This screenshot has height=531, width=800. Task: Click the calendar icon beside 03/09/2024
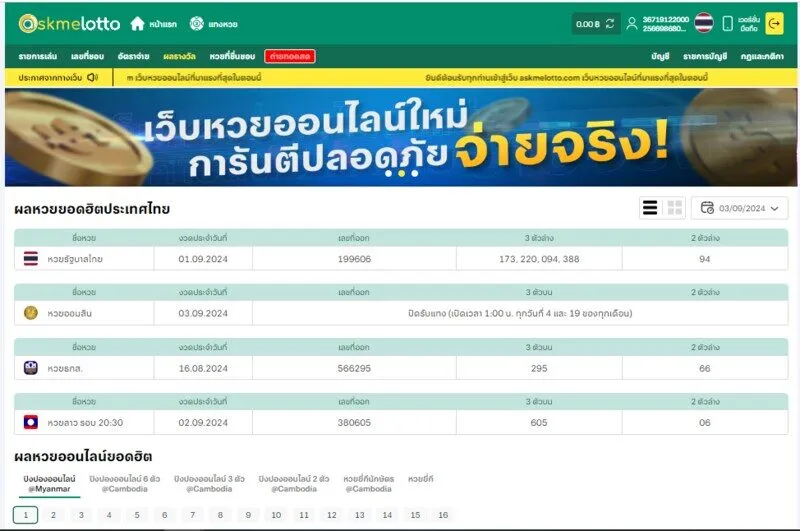[707, 208]
